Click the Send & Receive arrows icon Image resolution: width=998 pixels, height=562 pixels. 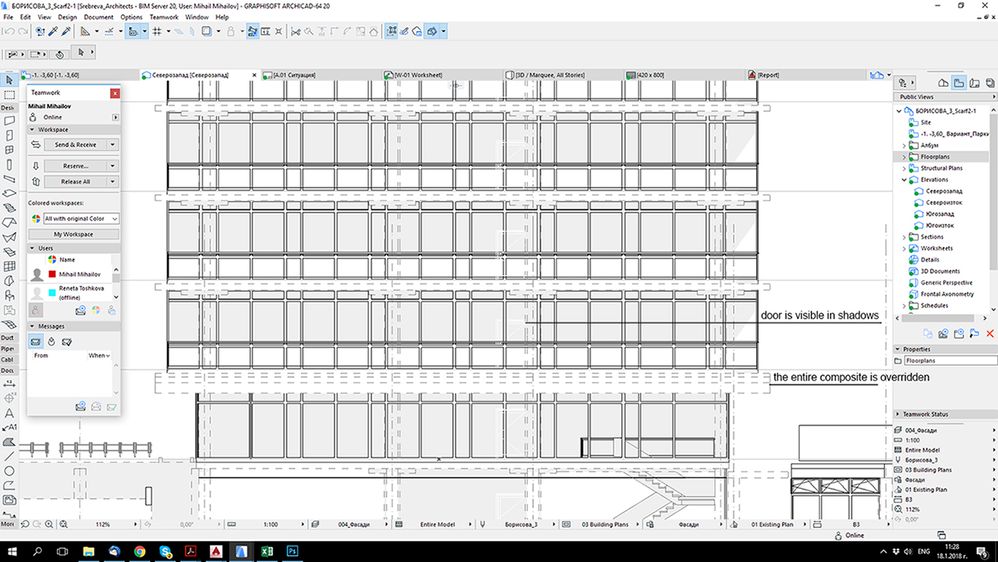click(x=36, y=144)
